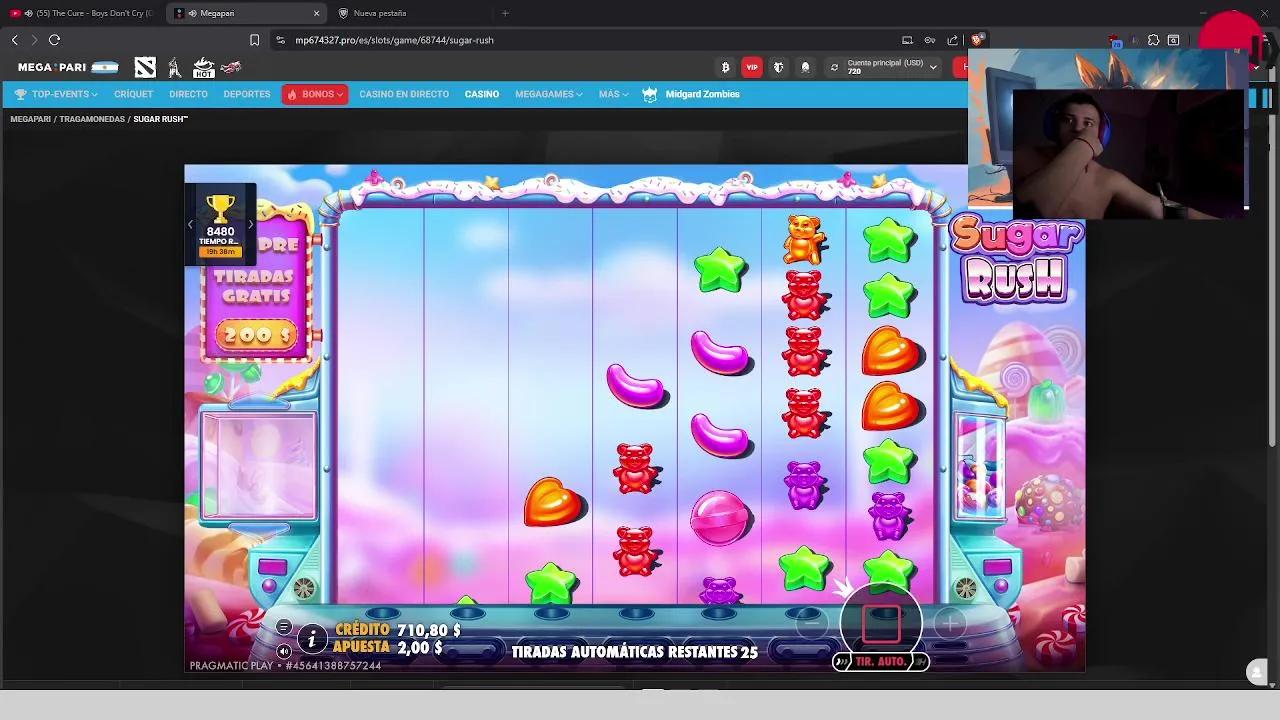Click the HOT games icon near MEGAPARI logo
Screen dimensions: 1280x720
(x=203, y=66)
